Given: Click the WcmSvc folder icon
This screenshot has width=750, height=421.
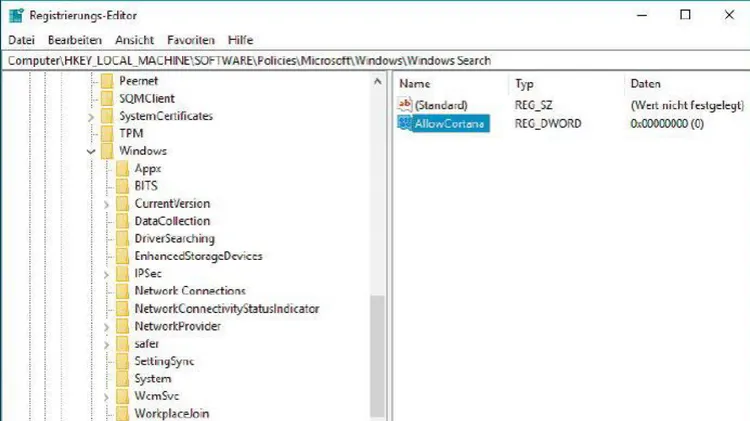Looking at the screenshot, I should click(x=122, y=396).
